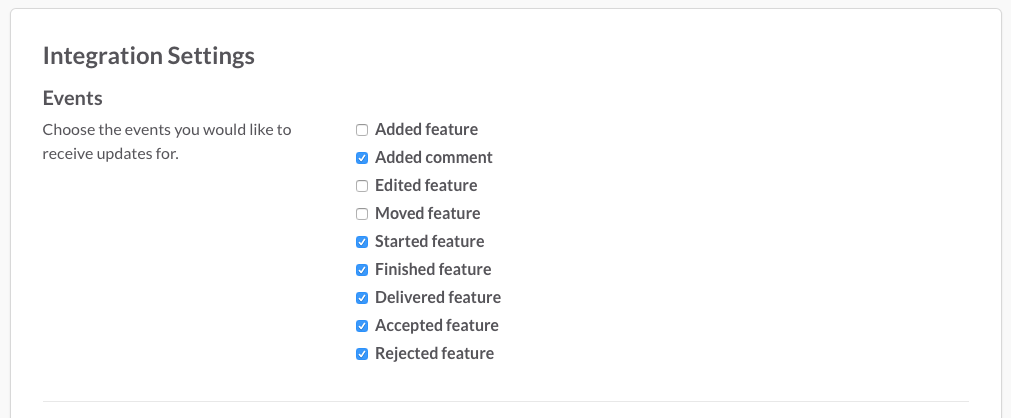This screenshot has width=1011, height=418.
Task: Uncheck the Added comment checkbox
Action: coord(362,158)
